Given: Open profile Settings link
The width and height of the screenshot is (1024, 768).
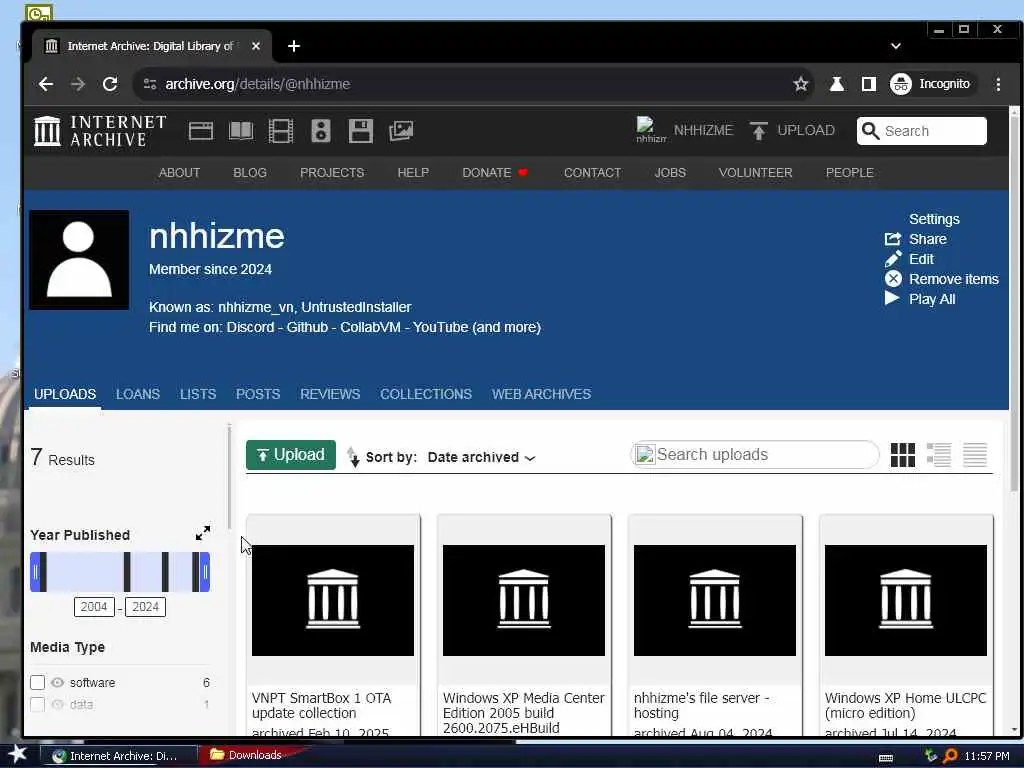Looking at the screenshot, I should pos(934,219).
